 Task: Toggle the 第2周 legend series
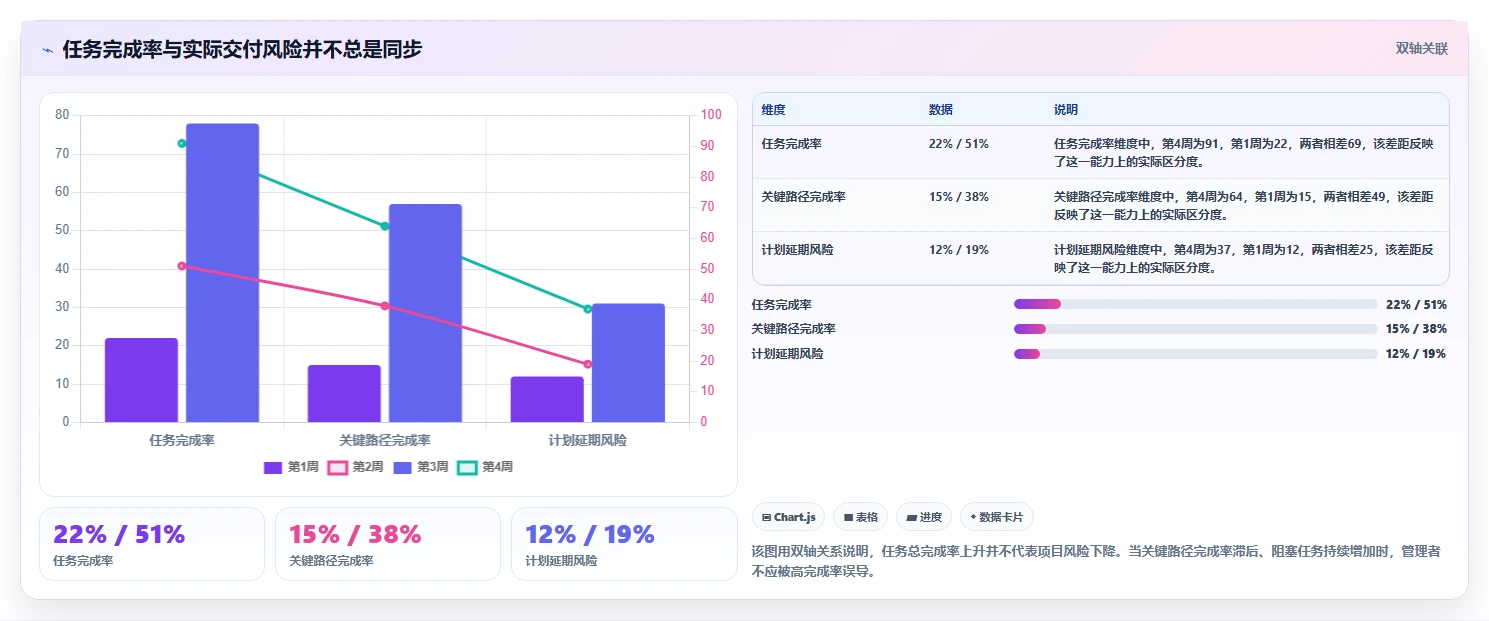coord(356,467)
